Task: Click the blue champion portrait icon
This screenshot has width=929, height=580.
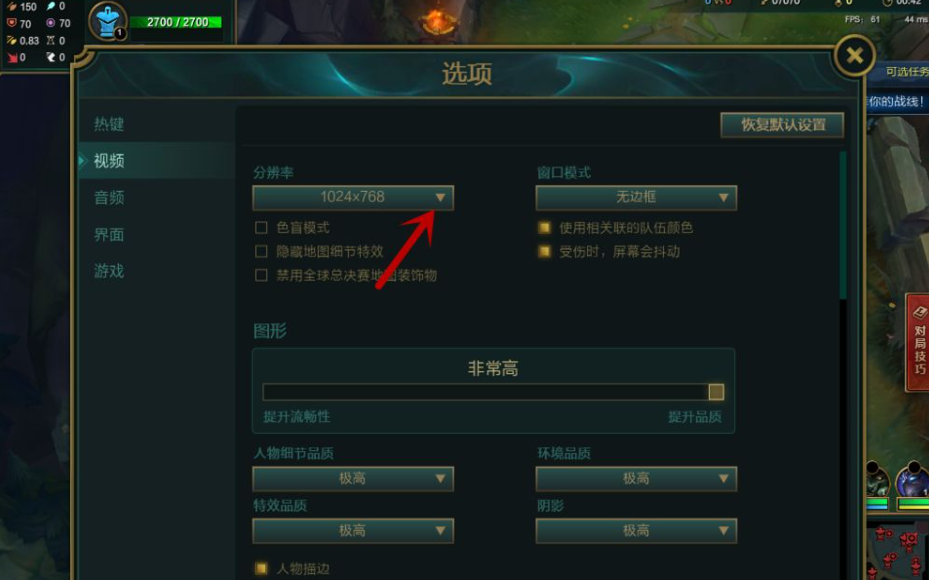Action: [108, 22]
